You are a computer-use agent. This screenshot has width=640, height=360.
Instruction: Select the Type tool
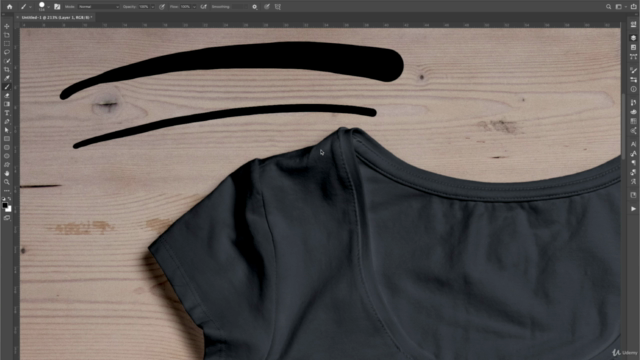click(x=7, y=113)
